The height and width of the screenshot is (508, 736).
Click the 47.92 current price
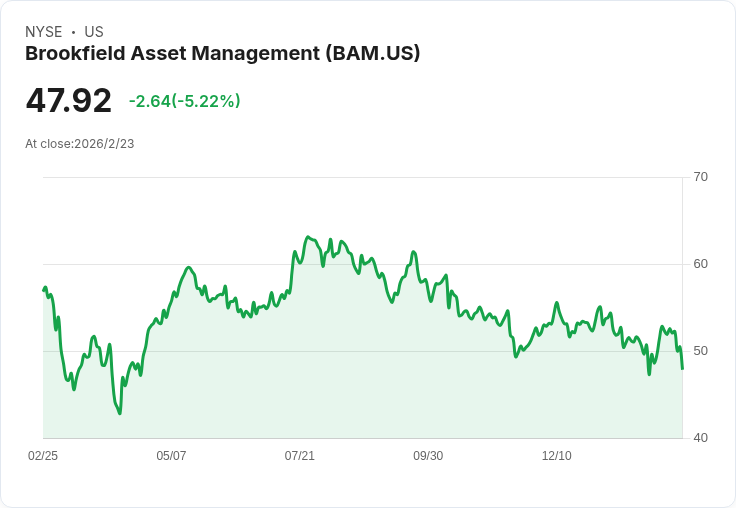pos(69,100)
